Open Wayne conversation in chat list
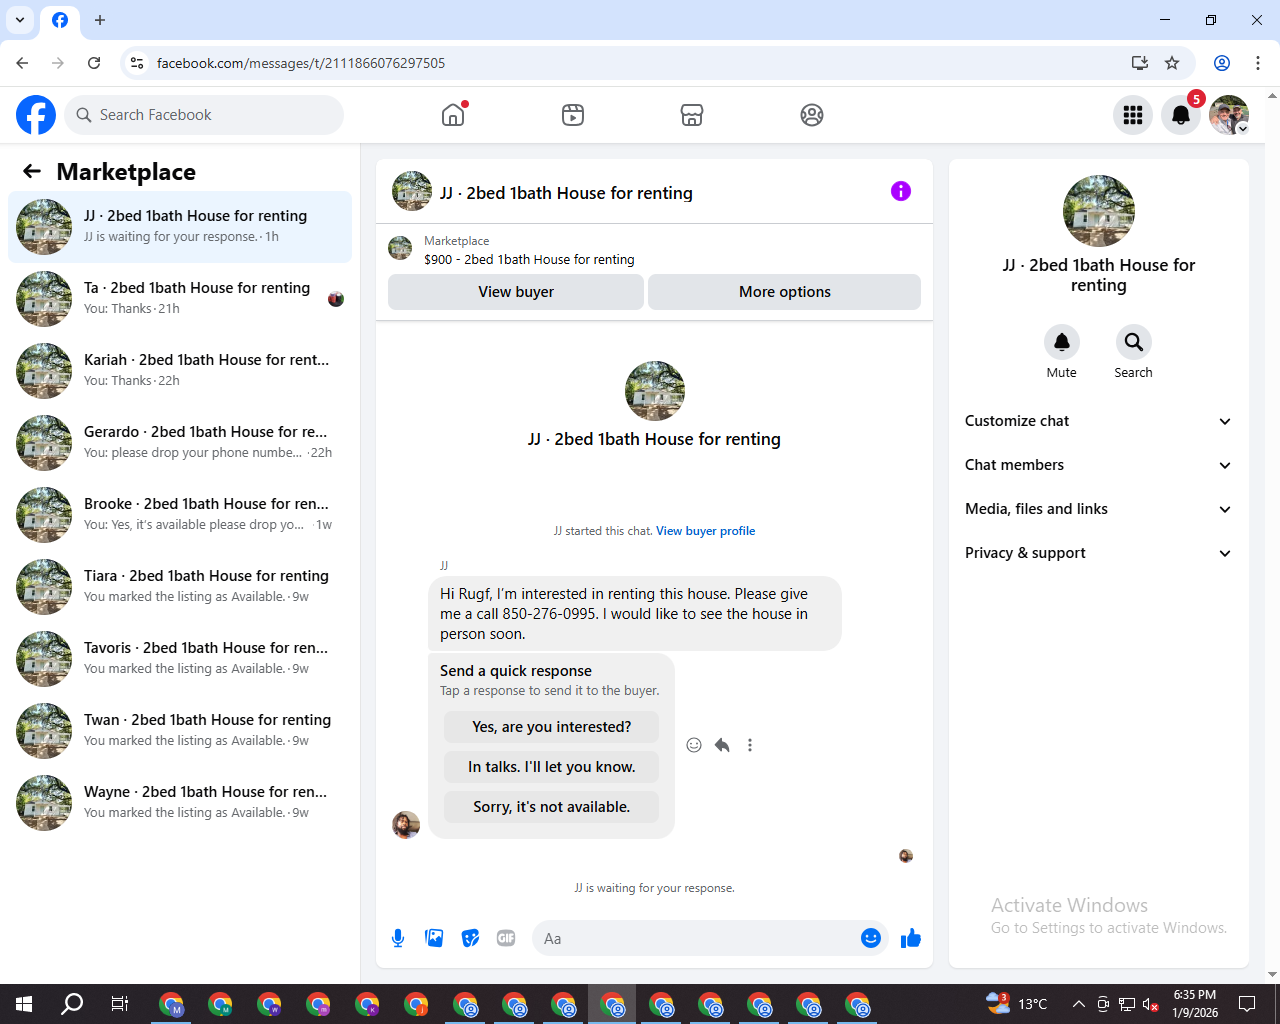The height and width of the screenshot is (1024, 1280). tap(180, 803)
